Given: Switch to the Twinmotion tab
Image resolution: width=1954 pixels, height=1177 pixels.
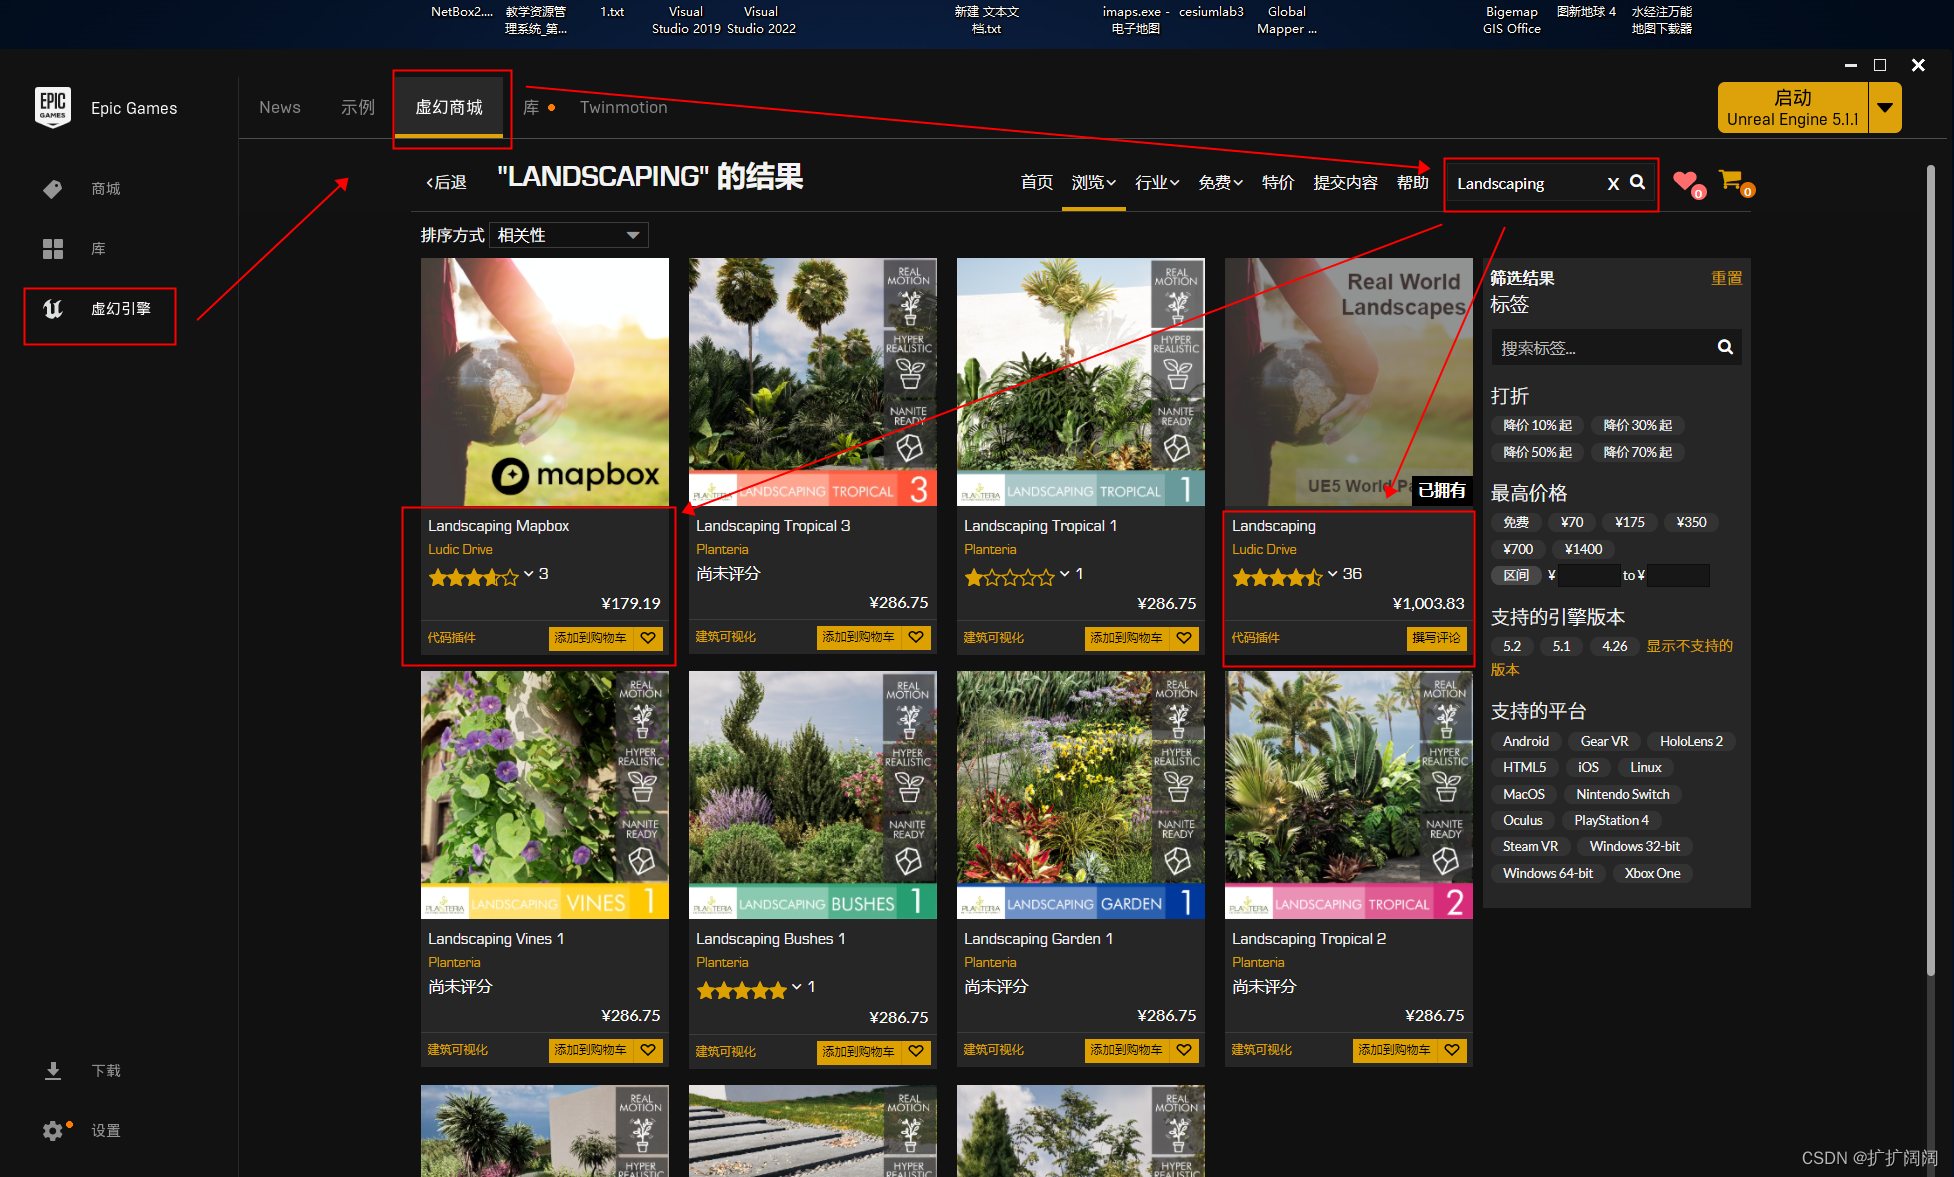Looking at the screenshot, I should click(623, 107).
